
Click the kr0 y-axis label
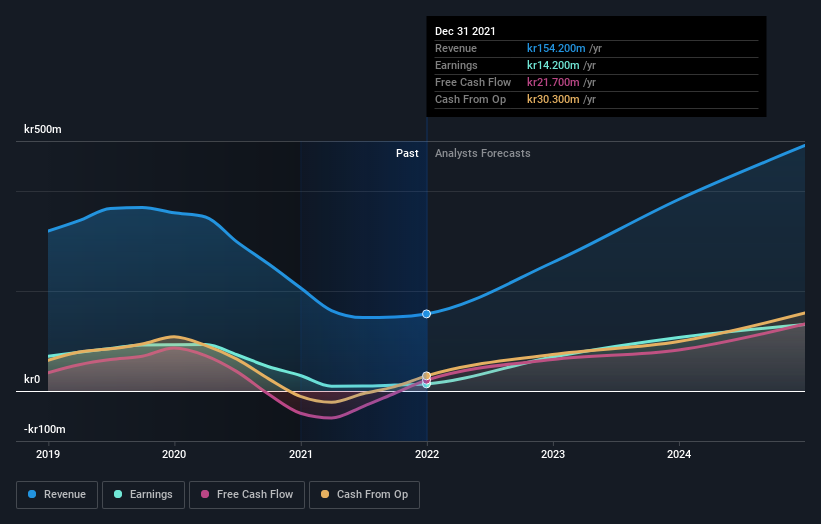pyautogui.click(x=32, y=379)
